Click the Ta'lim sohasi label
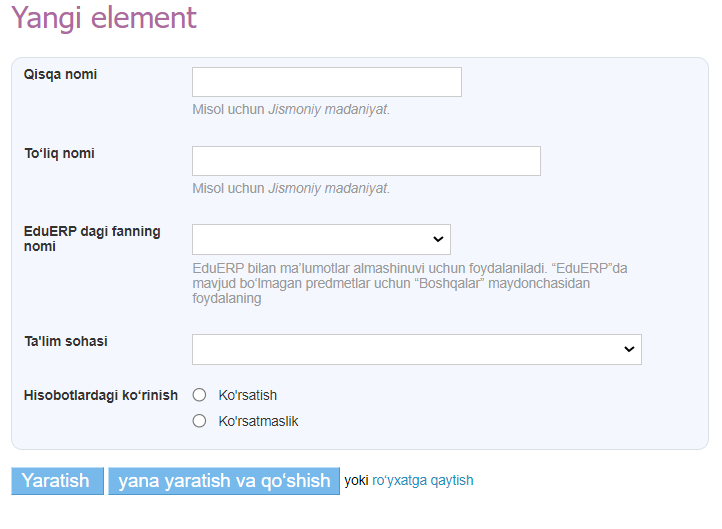Viewport: 722px width, 529px height. coord(65,341)
